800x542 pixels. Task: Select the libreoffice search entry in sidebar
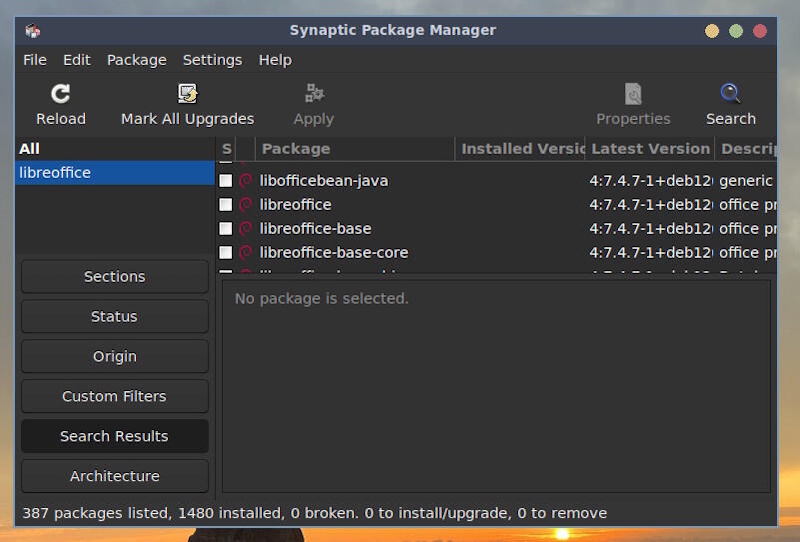56,173
